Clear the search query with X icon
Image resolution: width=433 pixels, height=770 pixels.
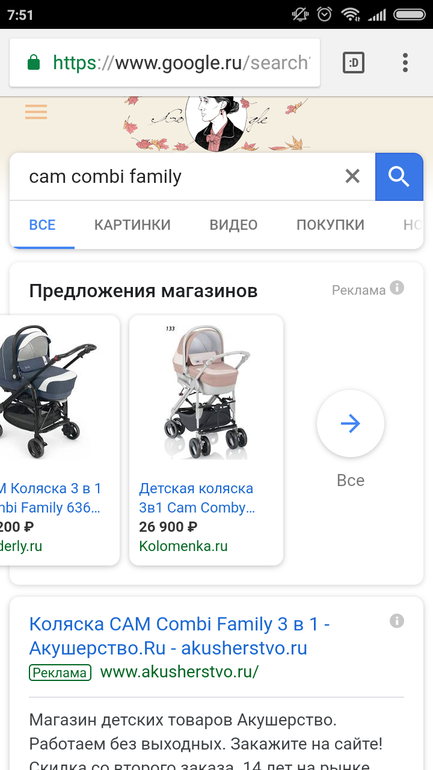point(352,176)
